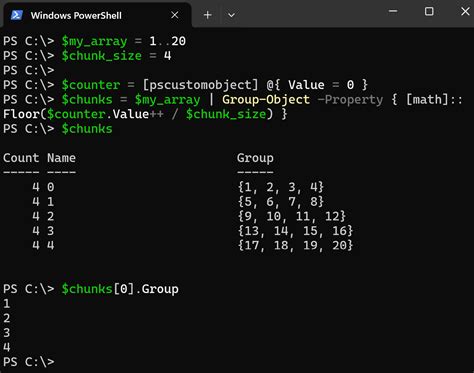The width and height of the screenshot is (474, 373).
Task: Click group value {9, 10, 11, 12}
Action: pos(292,216)
